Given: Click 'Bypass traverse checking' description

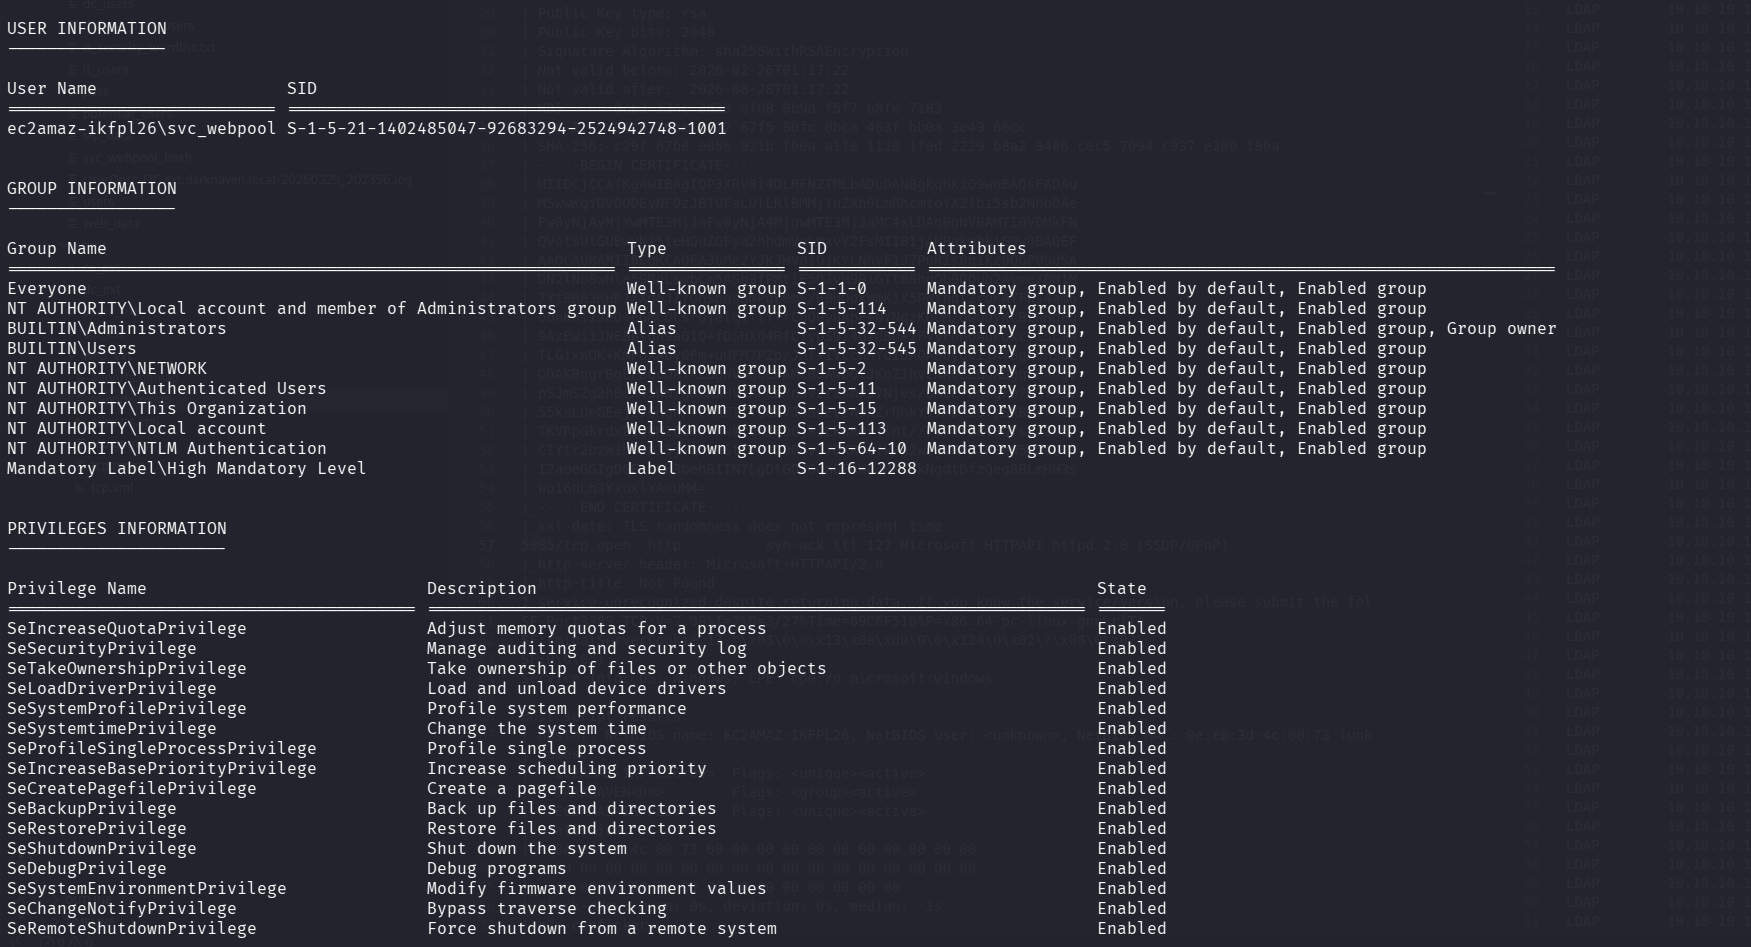Looking at the screenshot, I should tap(547, 908).
